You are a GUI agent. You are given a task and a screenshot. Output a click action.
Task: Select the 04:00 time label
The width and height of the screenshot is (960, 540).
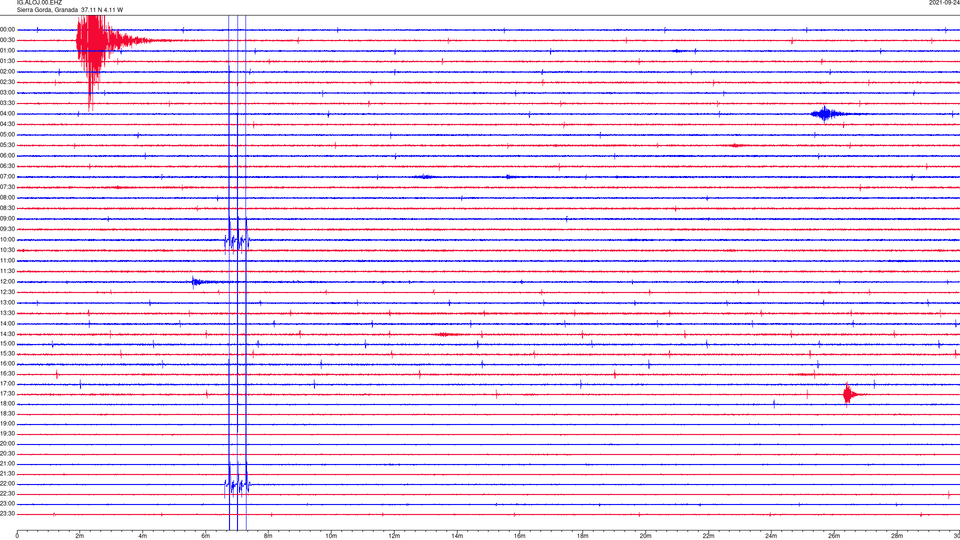coord(8,114)
